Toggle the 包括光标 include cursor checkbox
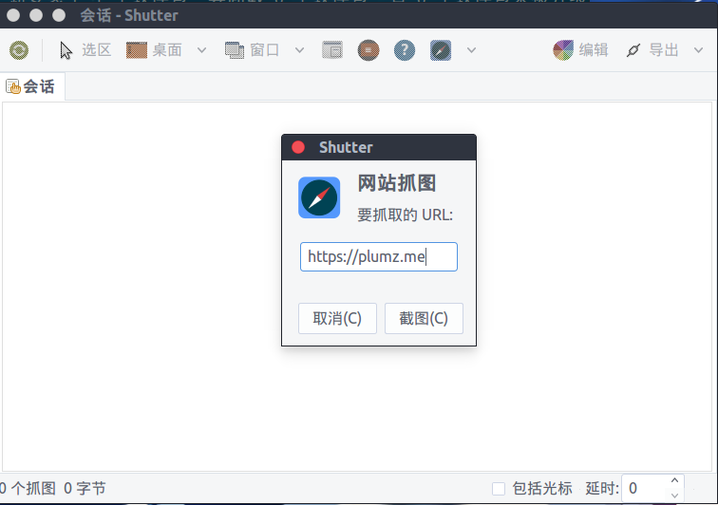This screenshot has width=718, height=505. coord(498,489)
